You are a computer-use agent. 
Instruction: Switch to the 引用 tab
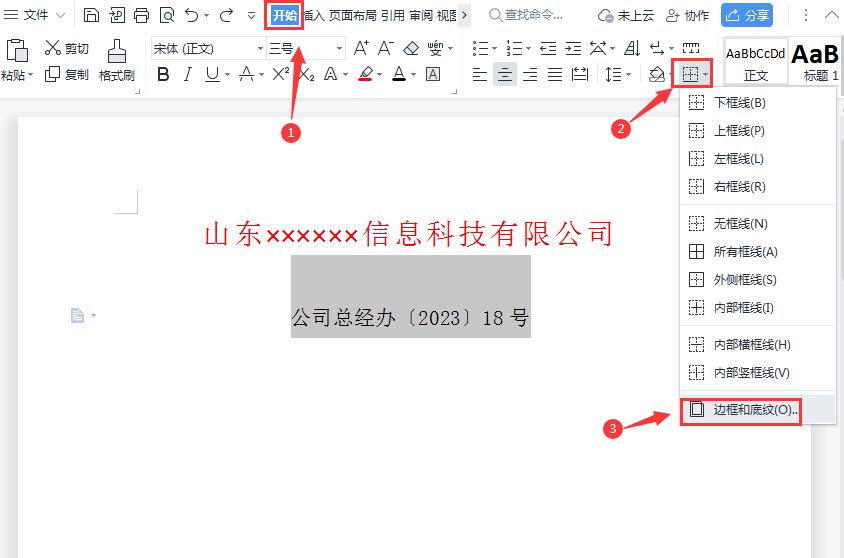click(x=393, y=16)
